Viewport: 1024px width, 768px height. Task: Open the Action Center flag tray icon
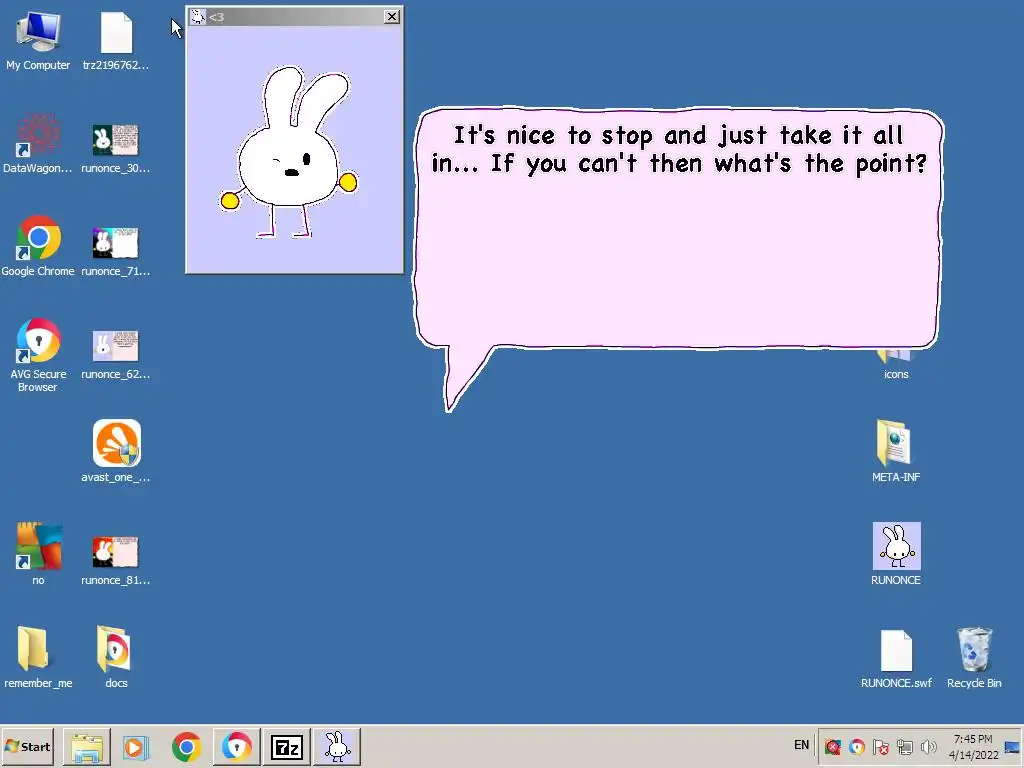pos(880,746)
